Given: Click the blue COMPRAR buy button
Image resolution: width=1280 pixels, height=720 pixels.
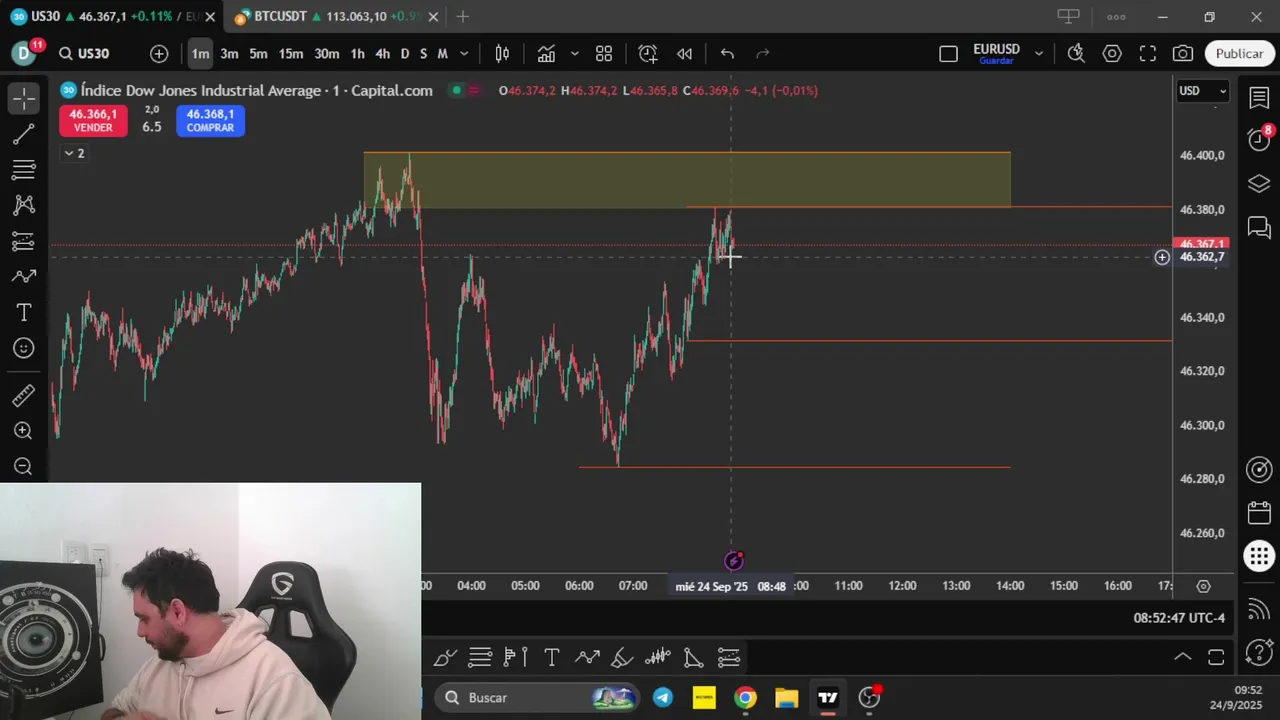Looking at the screenshot, I should [210, 121].
